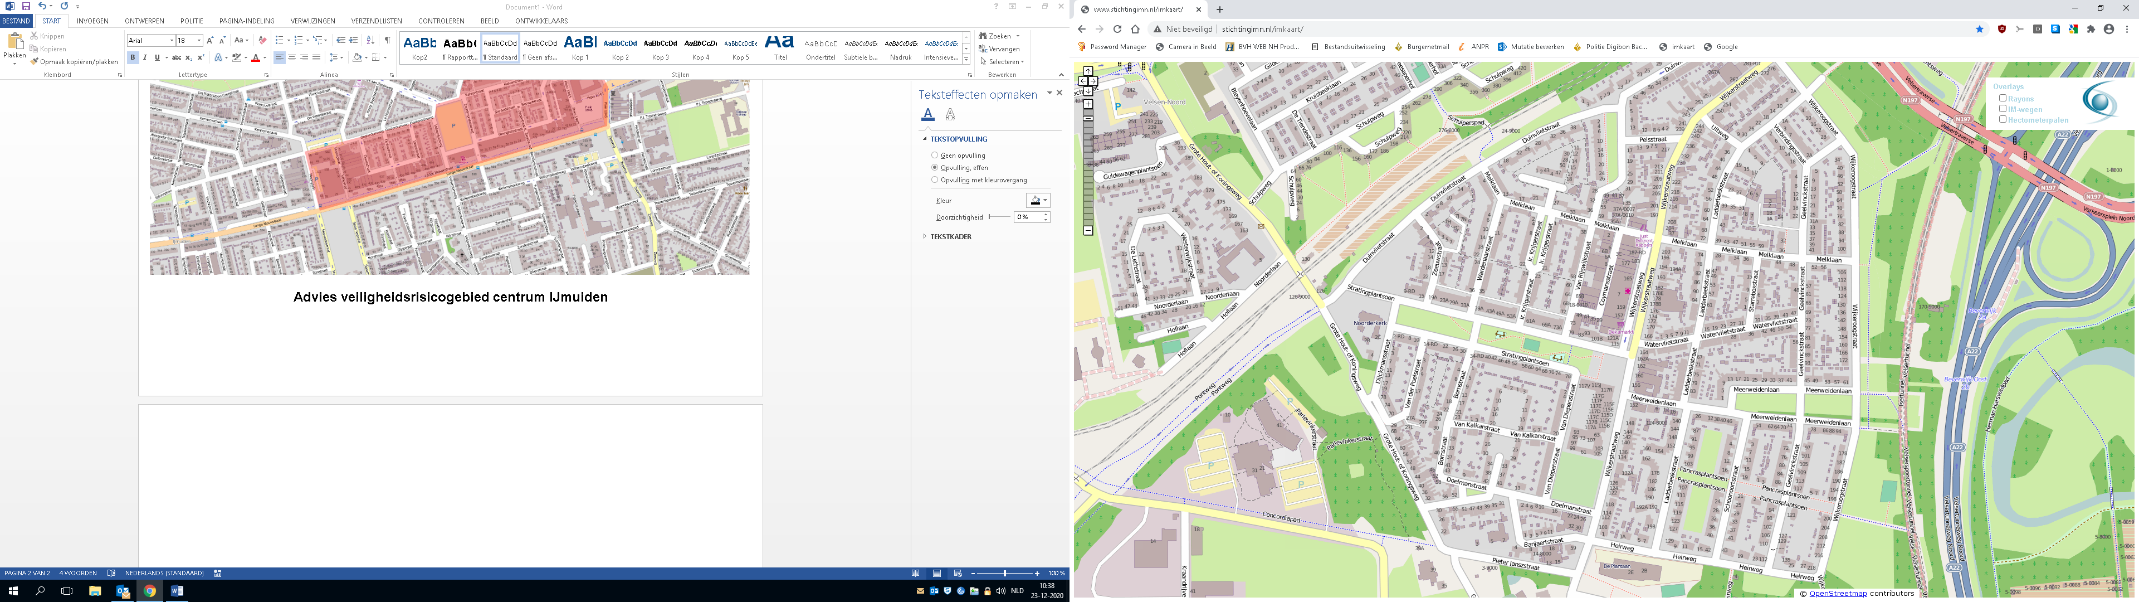Screen dimensions: 2139x602
Task: Open the font name dropdown
Action: (x=171, y=41)
